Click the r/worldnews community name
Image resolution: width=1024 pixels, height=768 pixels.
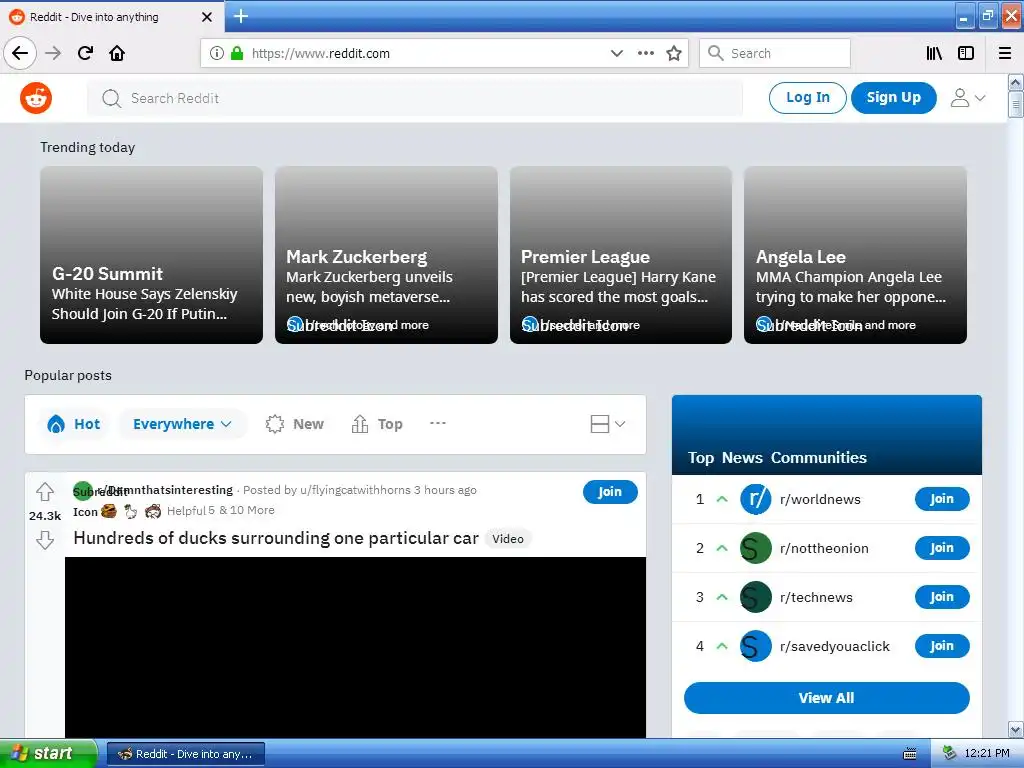coord(820,499)
